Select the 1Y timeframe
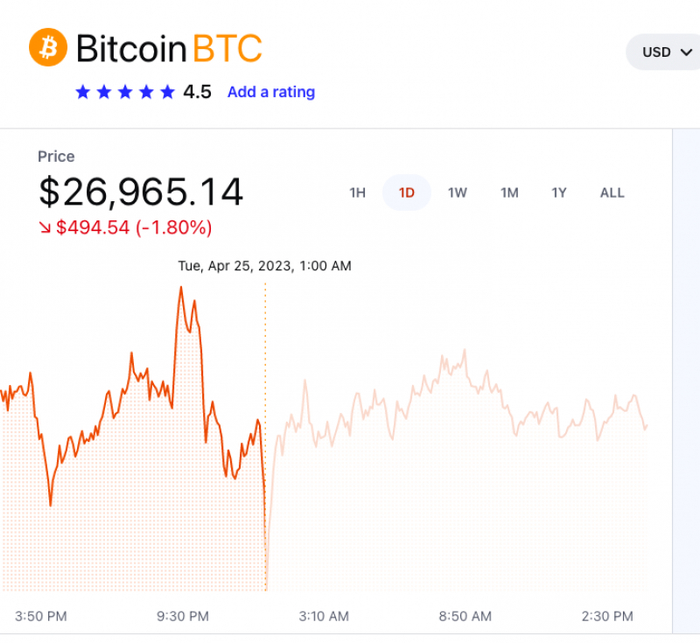The height and width of the screenshot is (643, 700). 559,193
